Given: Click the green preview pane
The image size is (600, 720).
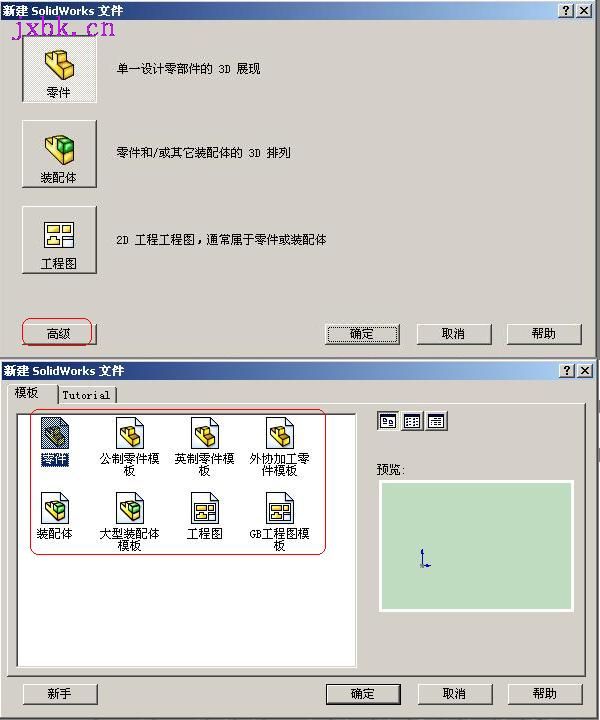Looking at the screenshot, I should click(477, 546).
